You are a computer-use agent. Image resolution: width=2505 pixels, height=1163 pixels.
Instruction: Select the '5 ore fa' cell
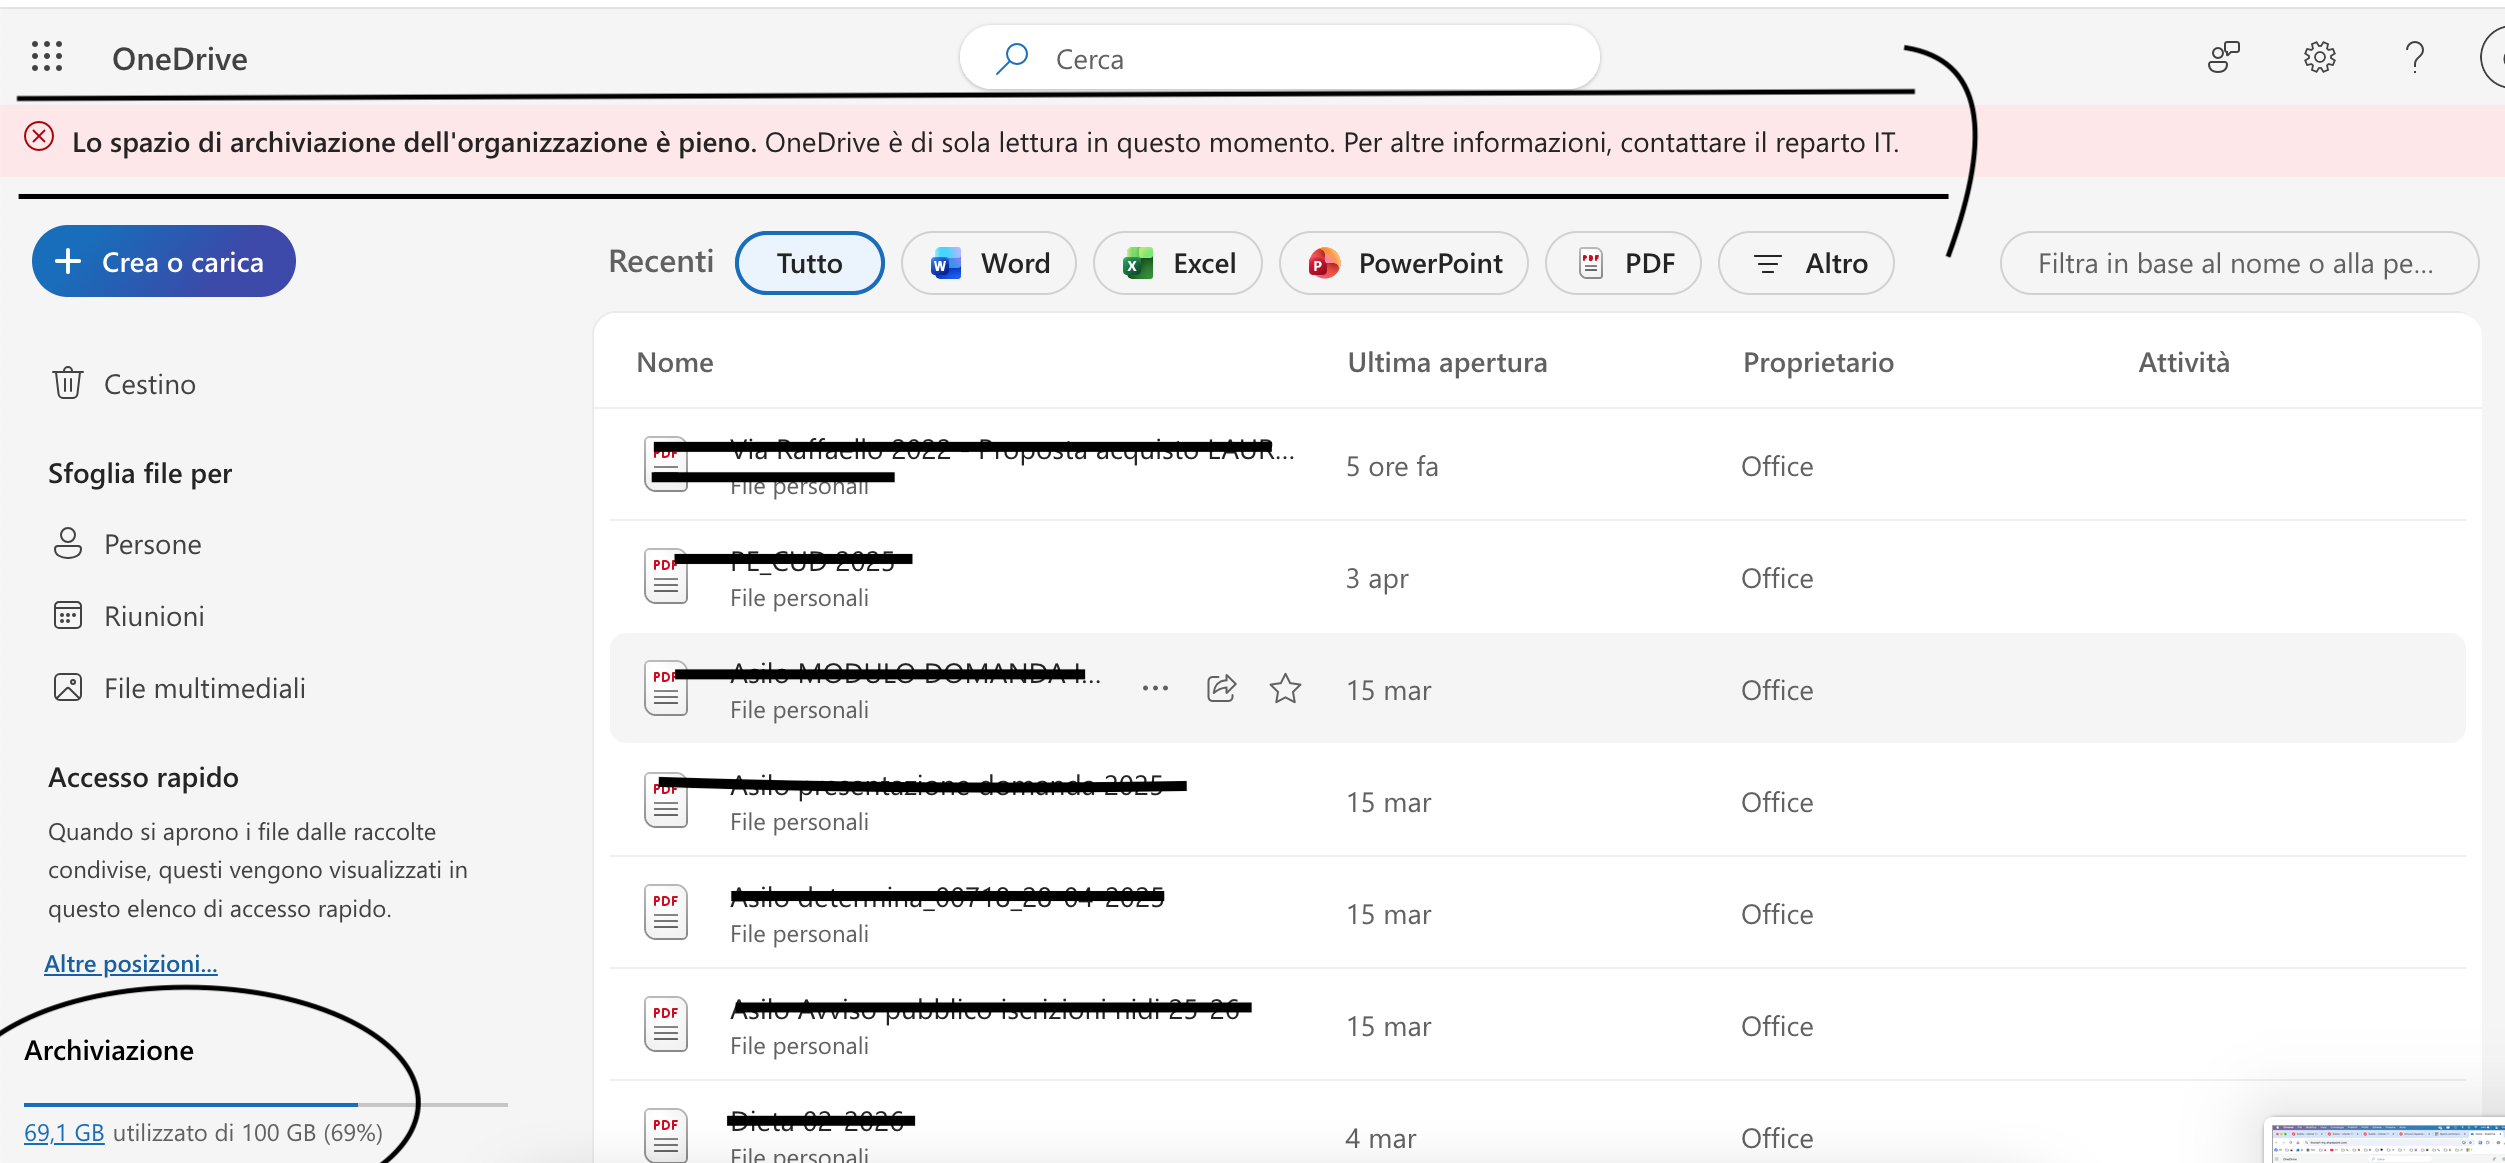tap(1392, 466)
